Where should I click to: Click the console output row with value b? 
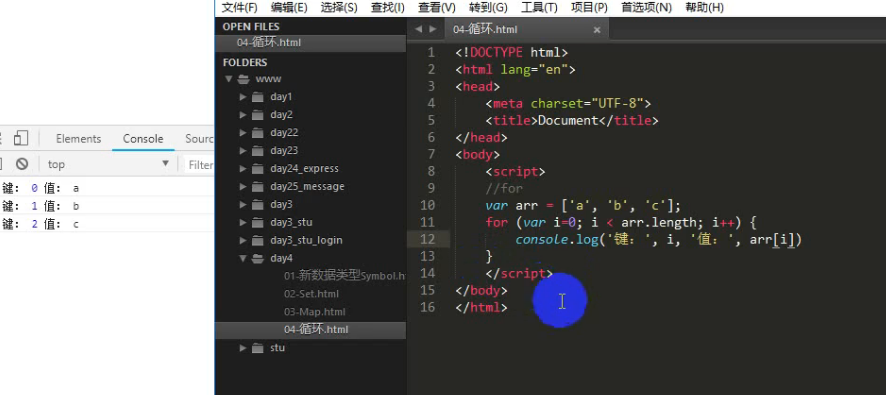107,206
